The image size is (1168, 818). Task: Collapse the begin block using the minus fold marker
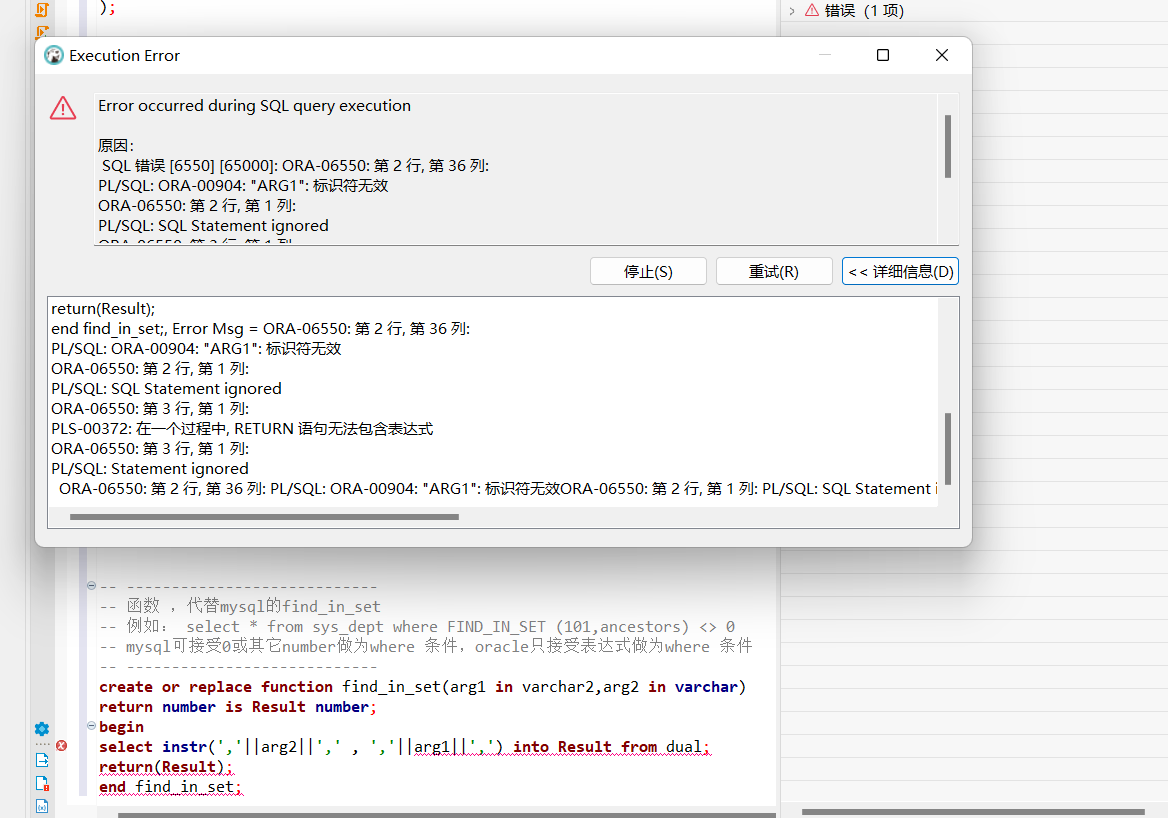(91, 726)
